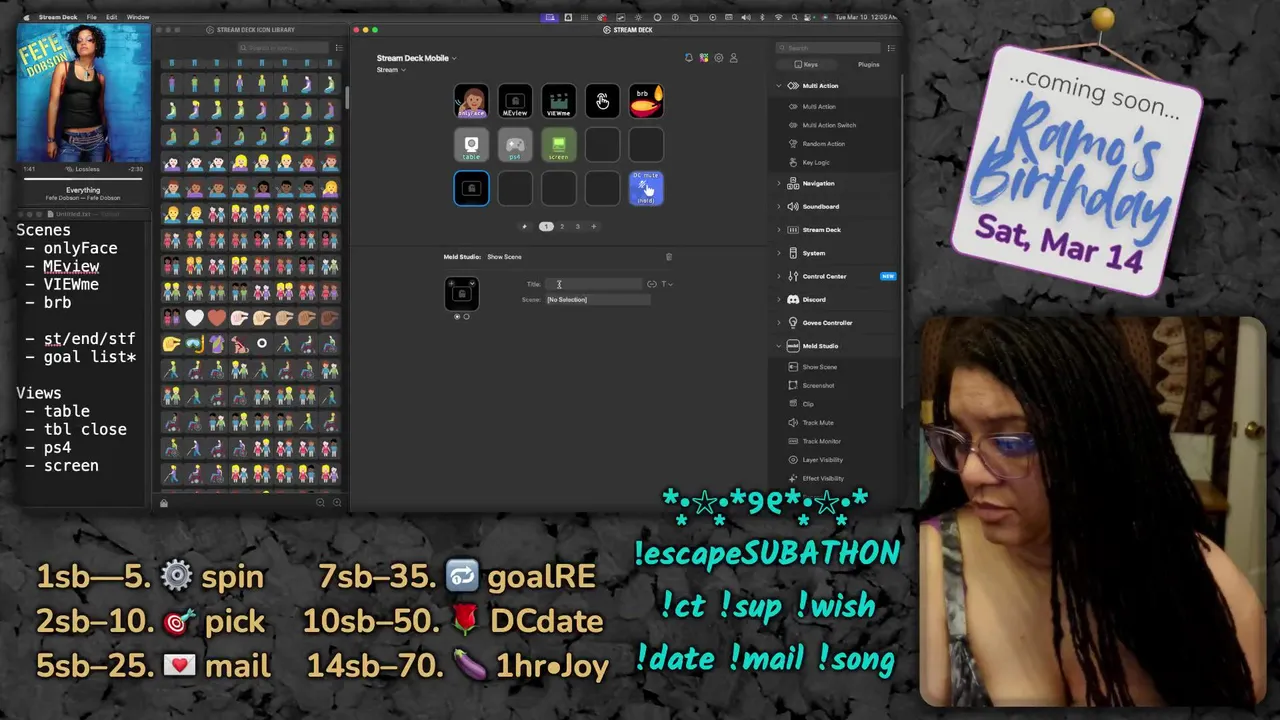Click the Icon Library search field
Screen dimensions: 1280x720
283,47
